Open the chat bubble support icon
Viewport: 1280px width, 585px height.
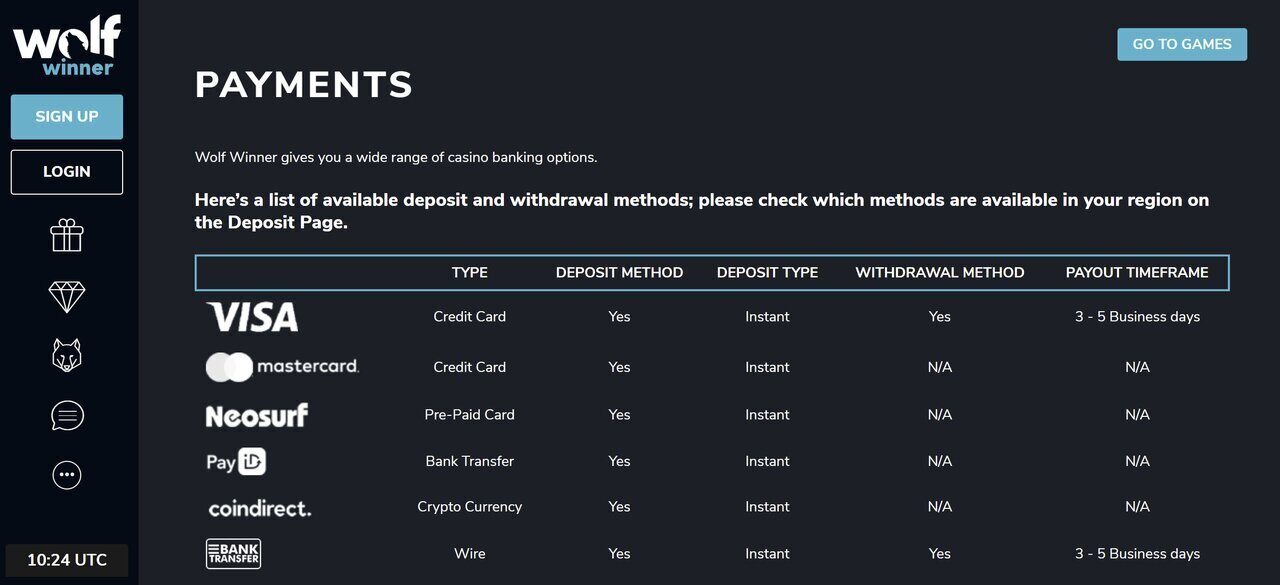click(x=67, y=415)
